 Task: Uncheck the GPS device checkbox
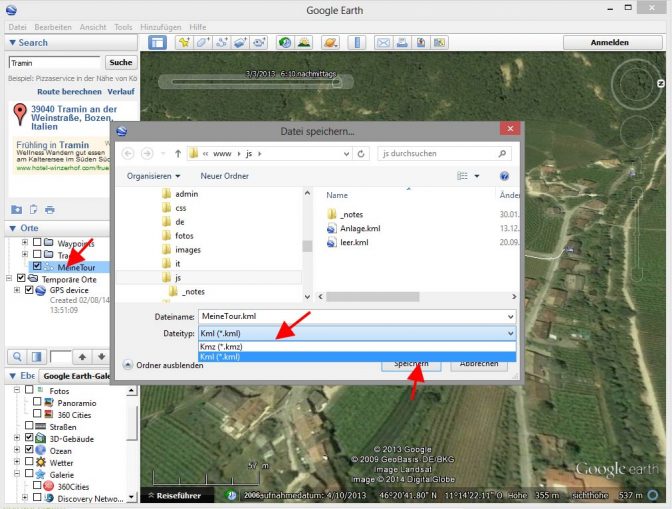(29, 290)
